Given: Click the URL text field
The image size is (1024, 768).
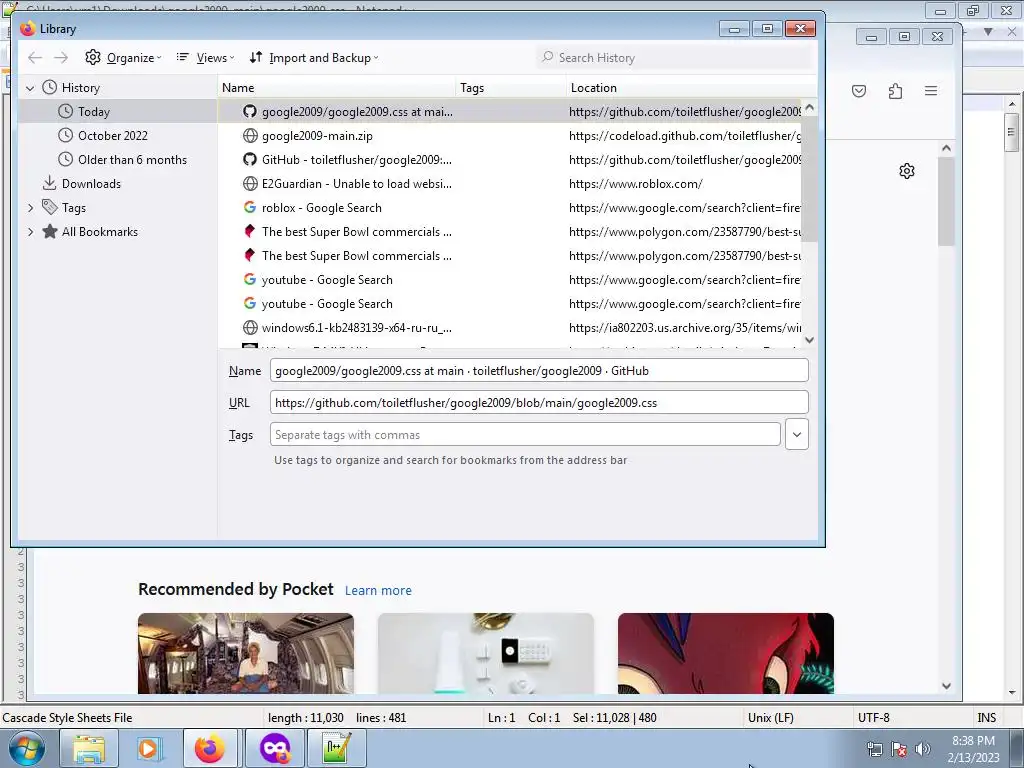Looking at the screenshot, I should (x=539, y=403).
